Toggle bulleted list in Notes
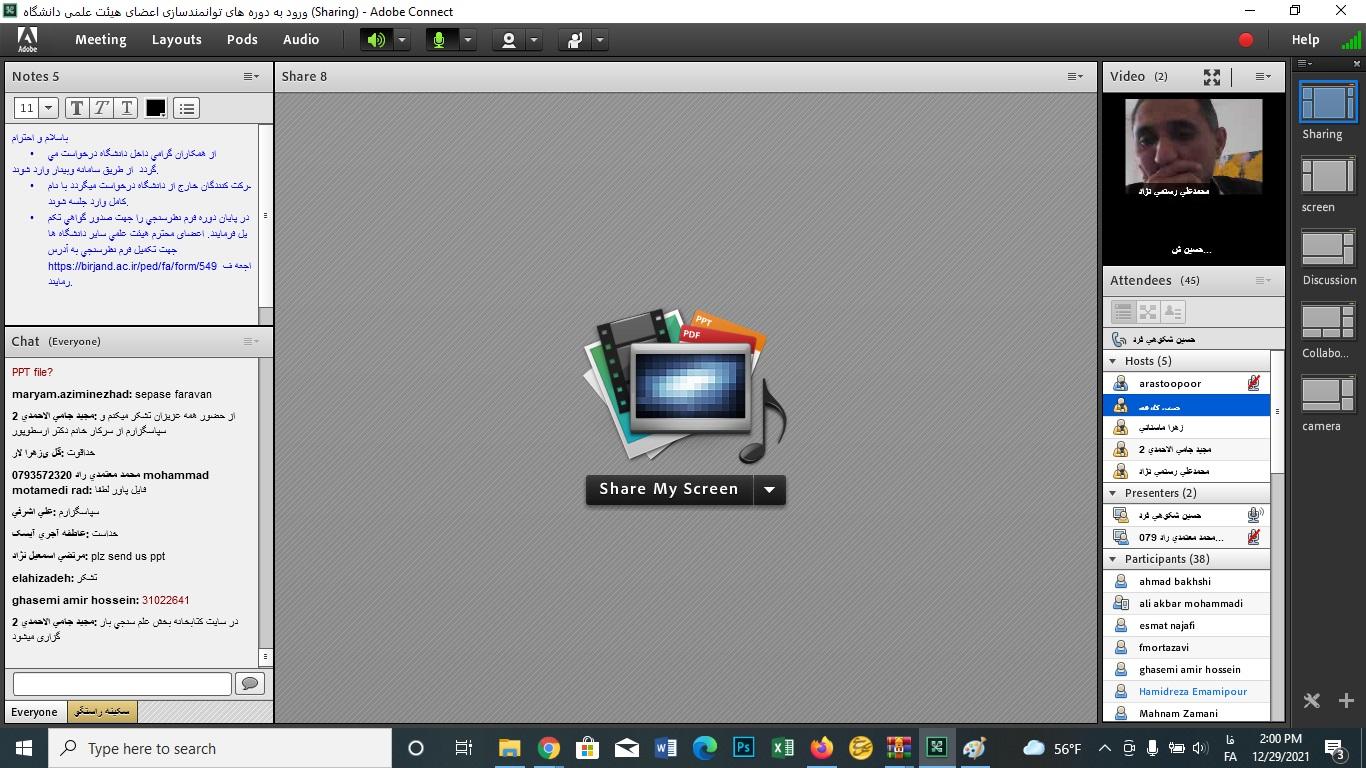1366x768 pixels. click(187, 108)
